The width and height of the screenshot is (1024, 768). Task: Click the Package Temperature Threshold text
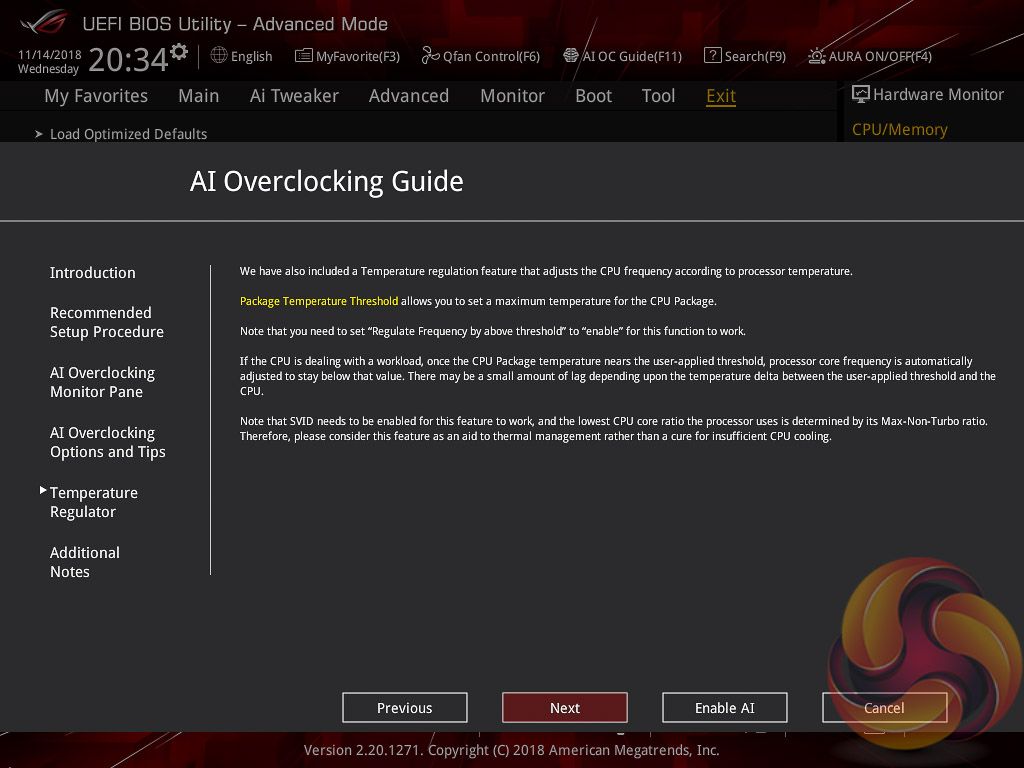tap(319, 301)
